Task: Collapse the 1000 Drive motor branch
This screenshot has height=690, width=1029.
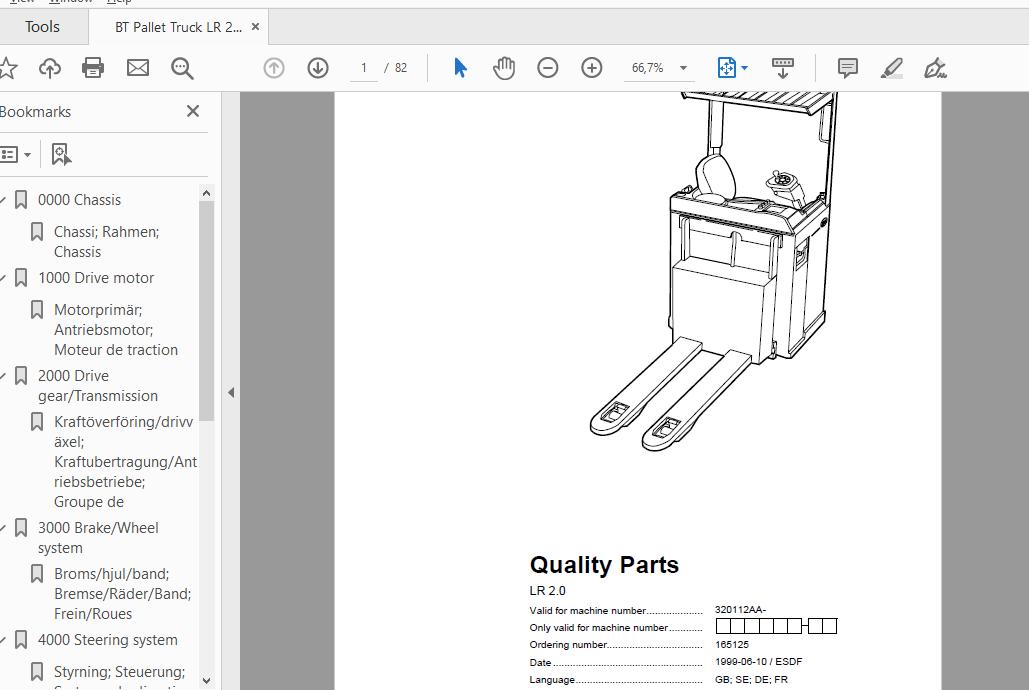Action: point(3,278)
